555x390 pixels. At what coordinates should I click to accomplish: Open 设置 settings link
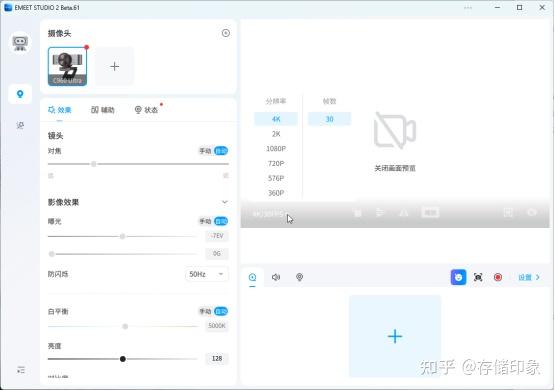[x=529, y=277]
